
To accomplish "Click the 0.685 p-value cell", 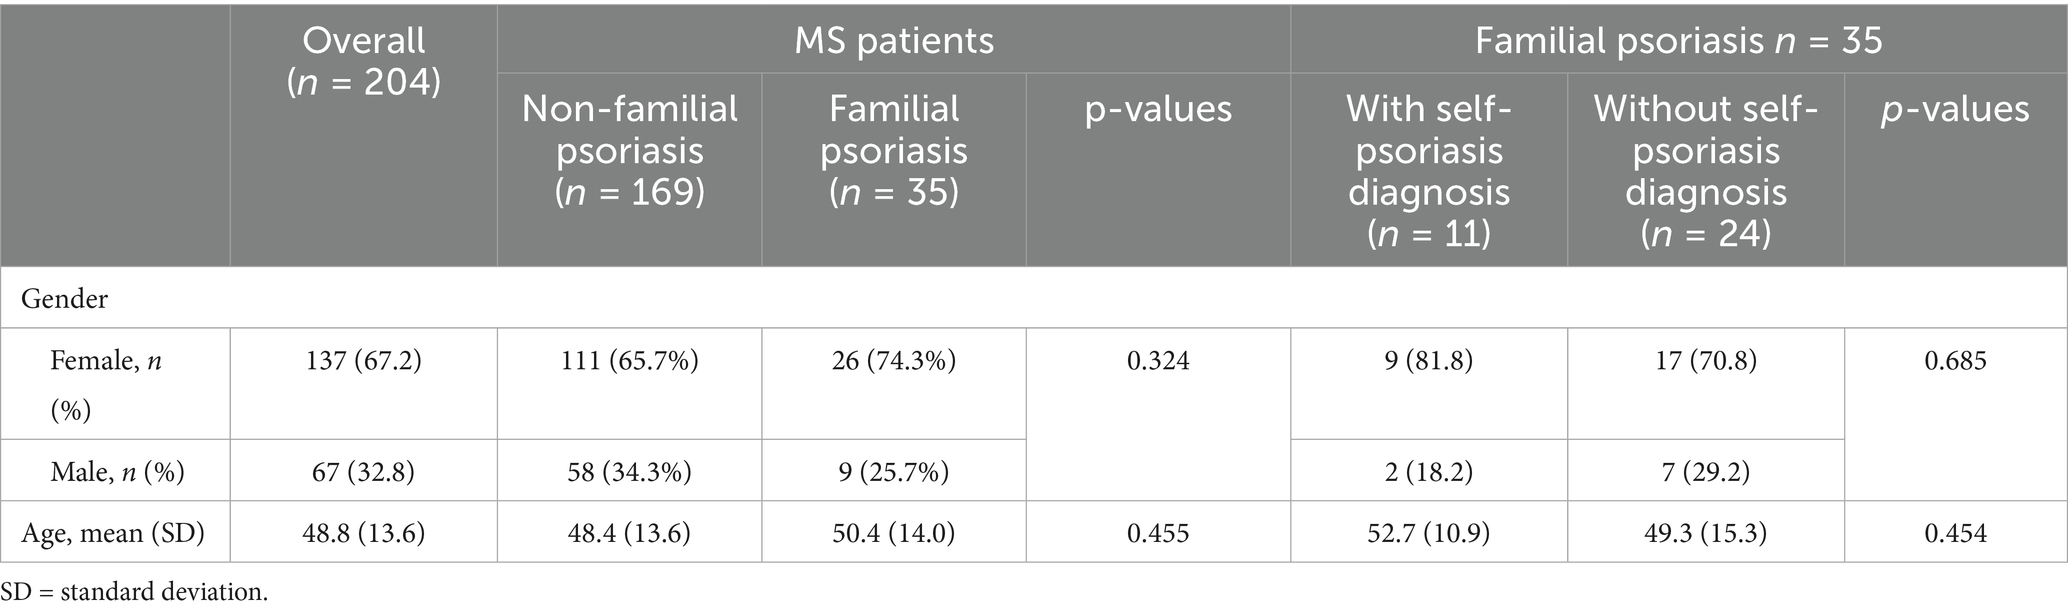I will tap(1955, 360).
